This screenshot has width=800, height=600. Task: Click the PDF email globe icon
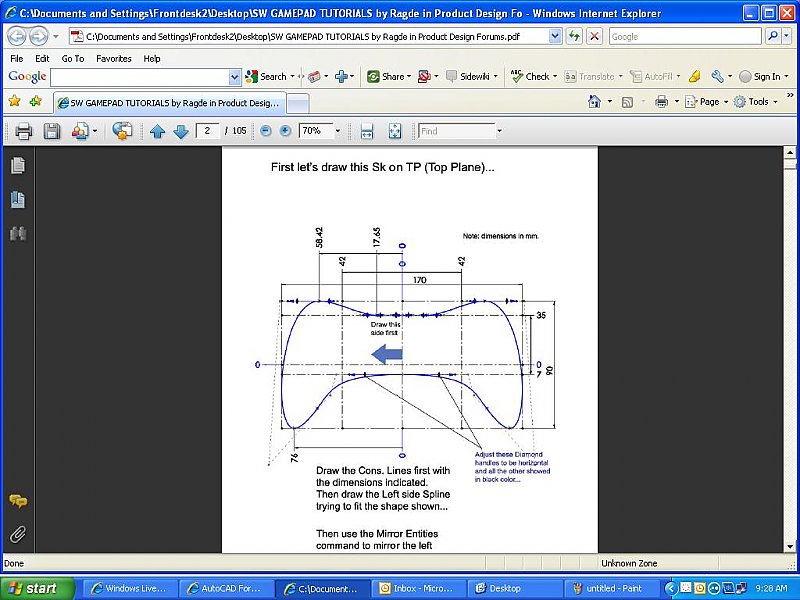coord(122,131)
